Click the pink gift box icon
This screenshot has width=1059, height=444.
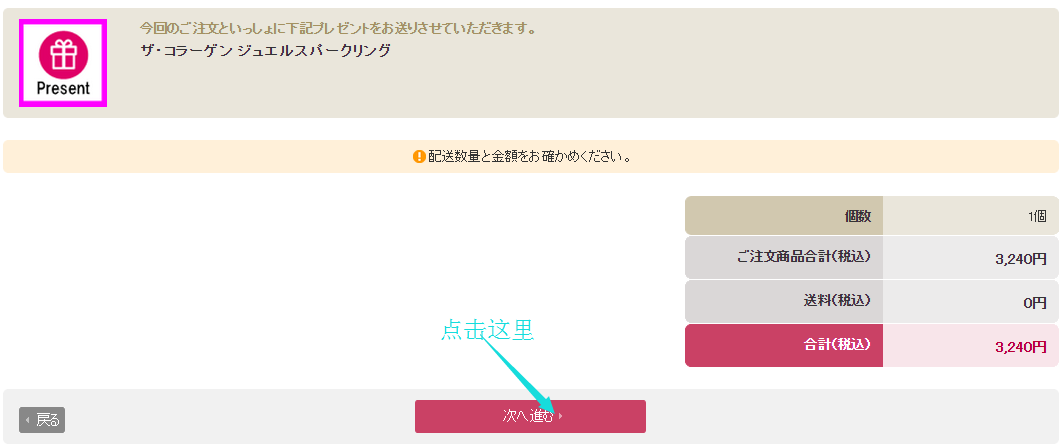(63, 52)
